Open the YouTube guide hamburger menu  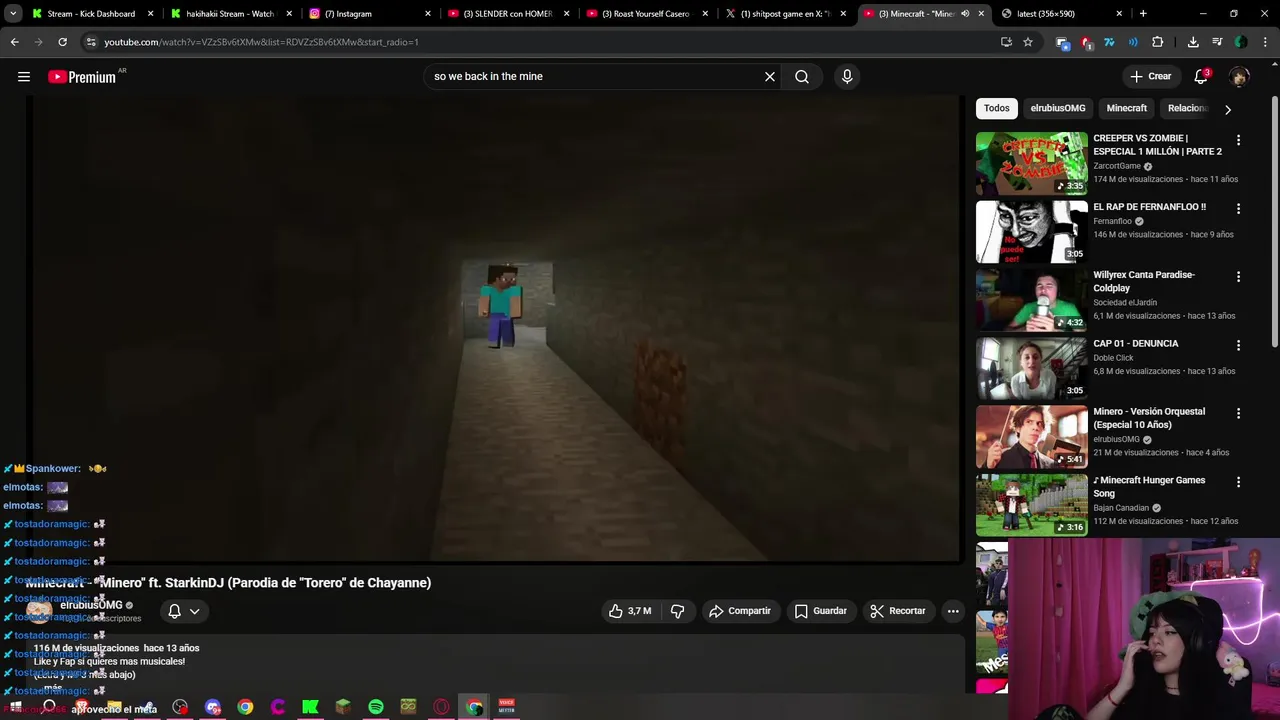[x=24, y=77]
